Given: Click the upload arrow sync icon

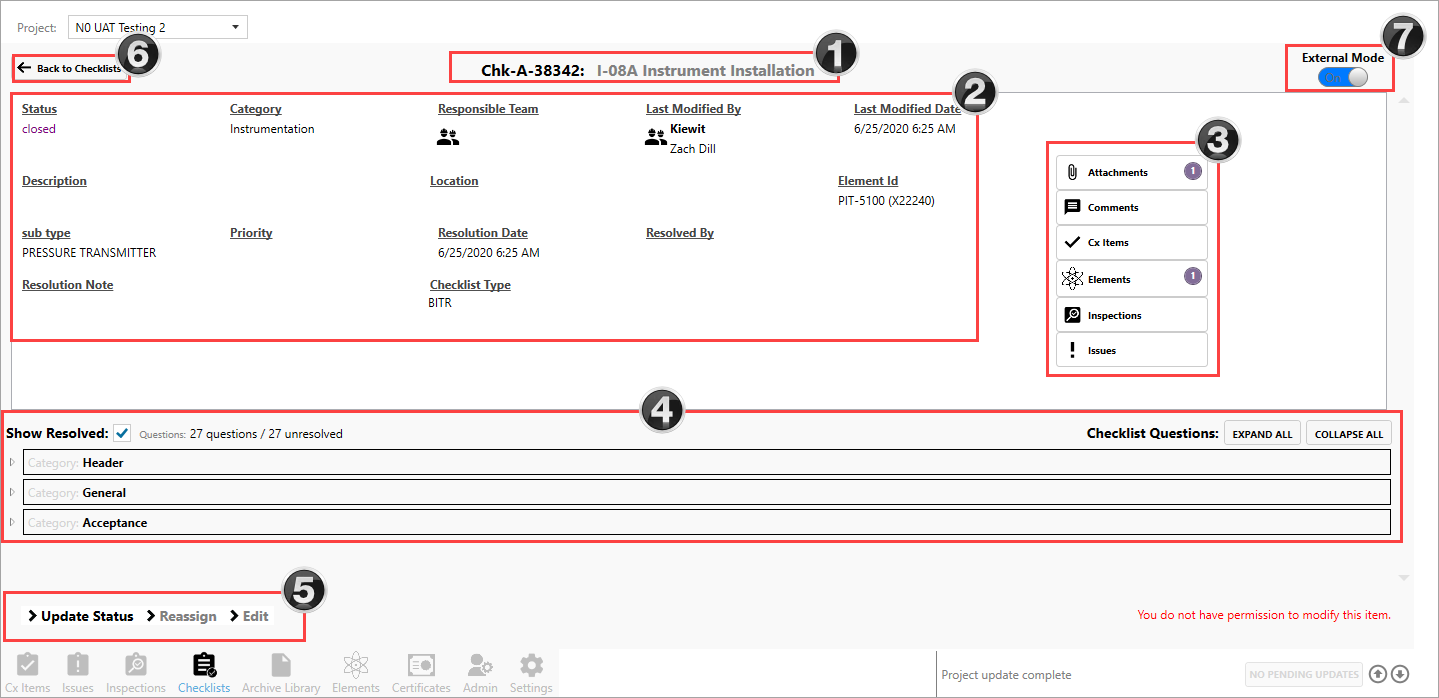Looking at the screenshot, I should coord(1378,674).
